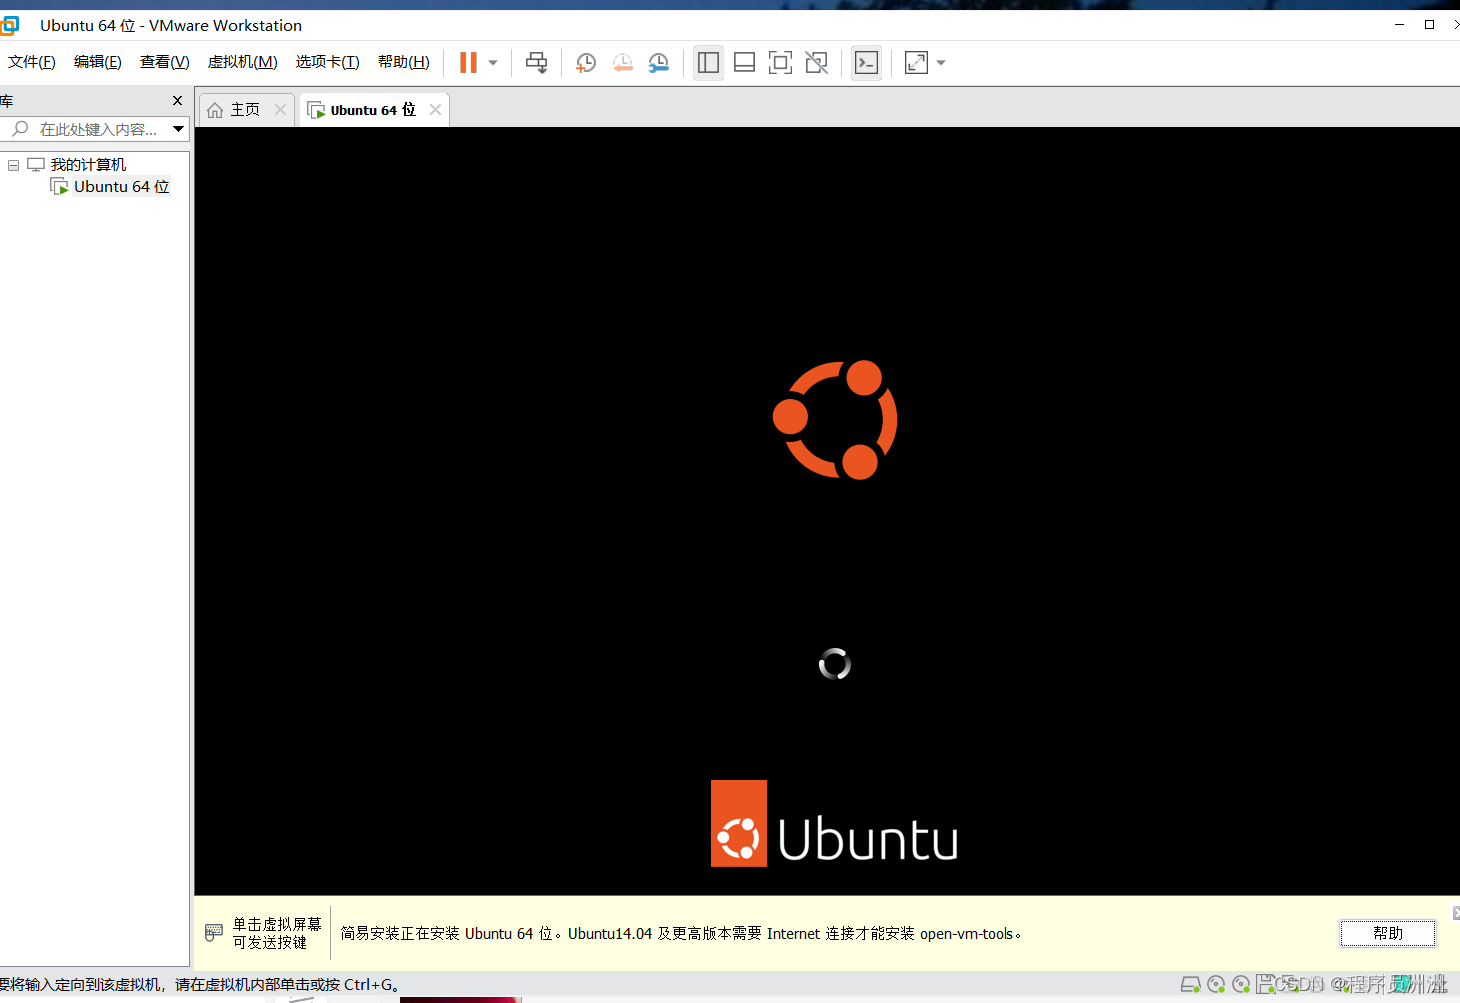1460x1003 pixels.
Task: Revert the VM to its snapshot
Action: pos(622,62)
